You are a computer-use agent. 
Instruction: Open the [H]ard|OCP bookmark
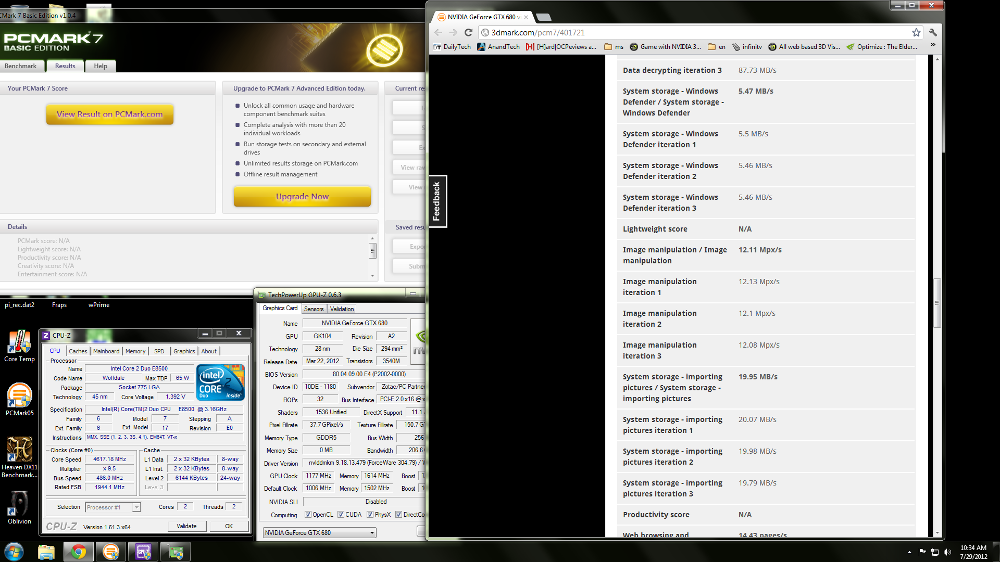(562, 47)
